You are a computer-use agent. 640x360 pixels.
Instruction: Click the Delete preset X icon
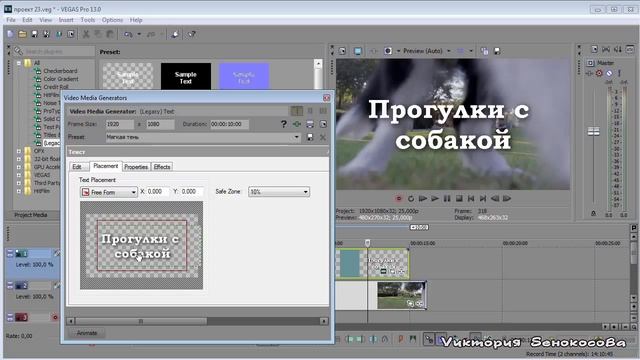click(x=323, y=137)
